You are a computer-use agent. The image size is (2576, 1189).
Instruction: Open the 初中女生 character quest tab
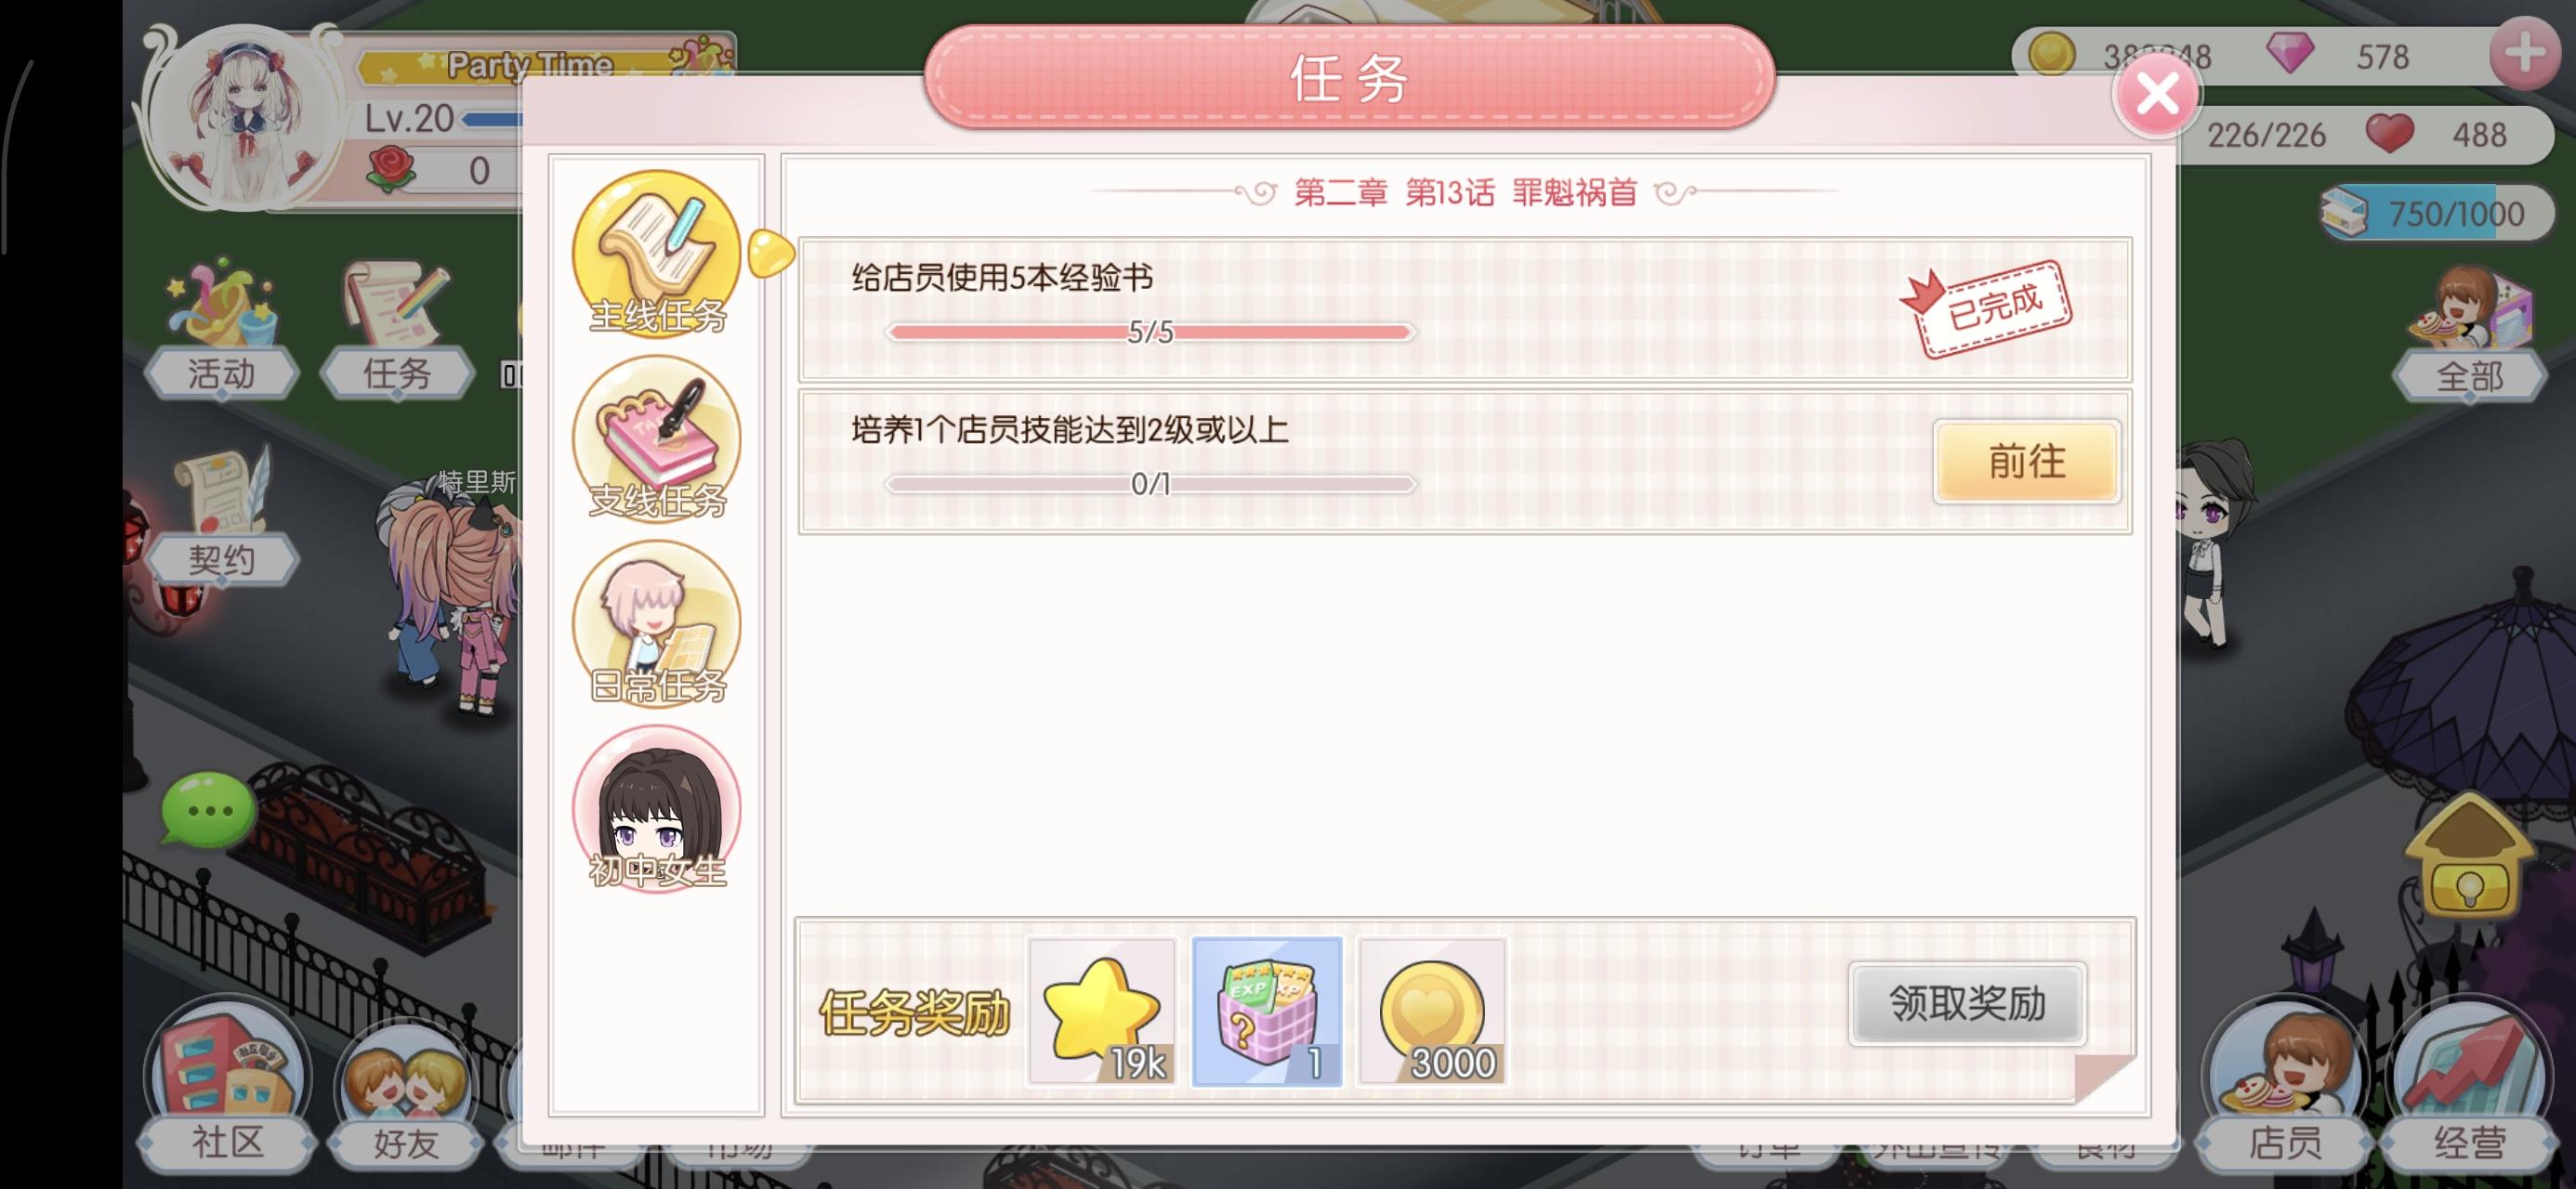[x=657, y=809]
